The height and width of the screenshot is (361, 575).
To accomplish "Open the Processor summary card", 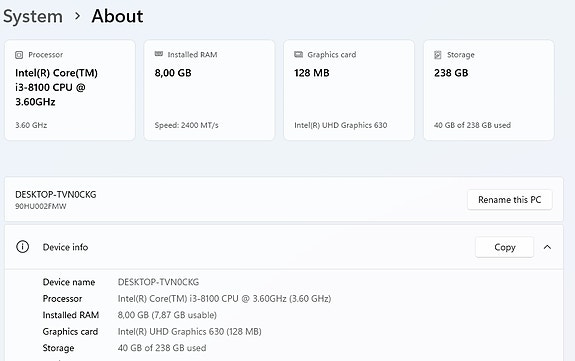I will pyautogui.click(x=70, y=90).
